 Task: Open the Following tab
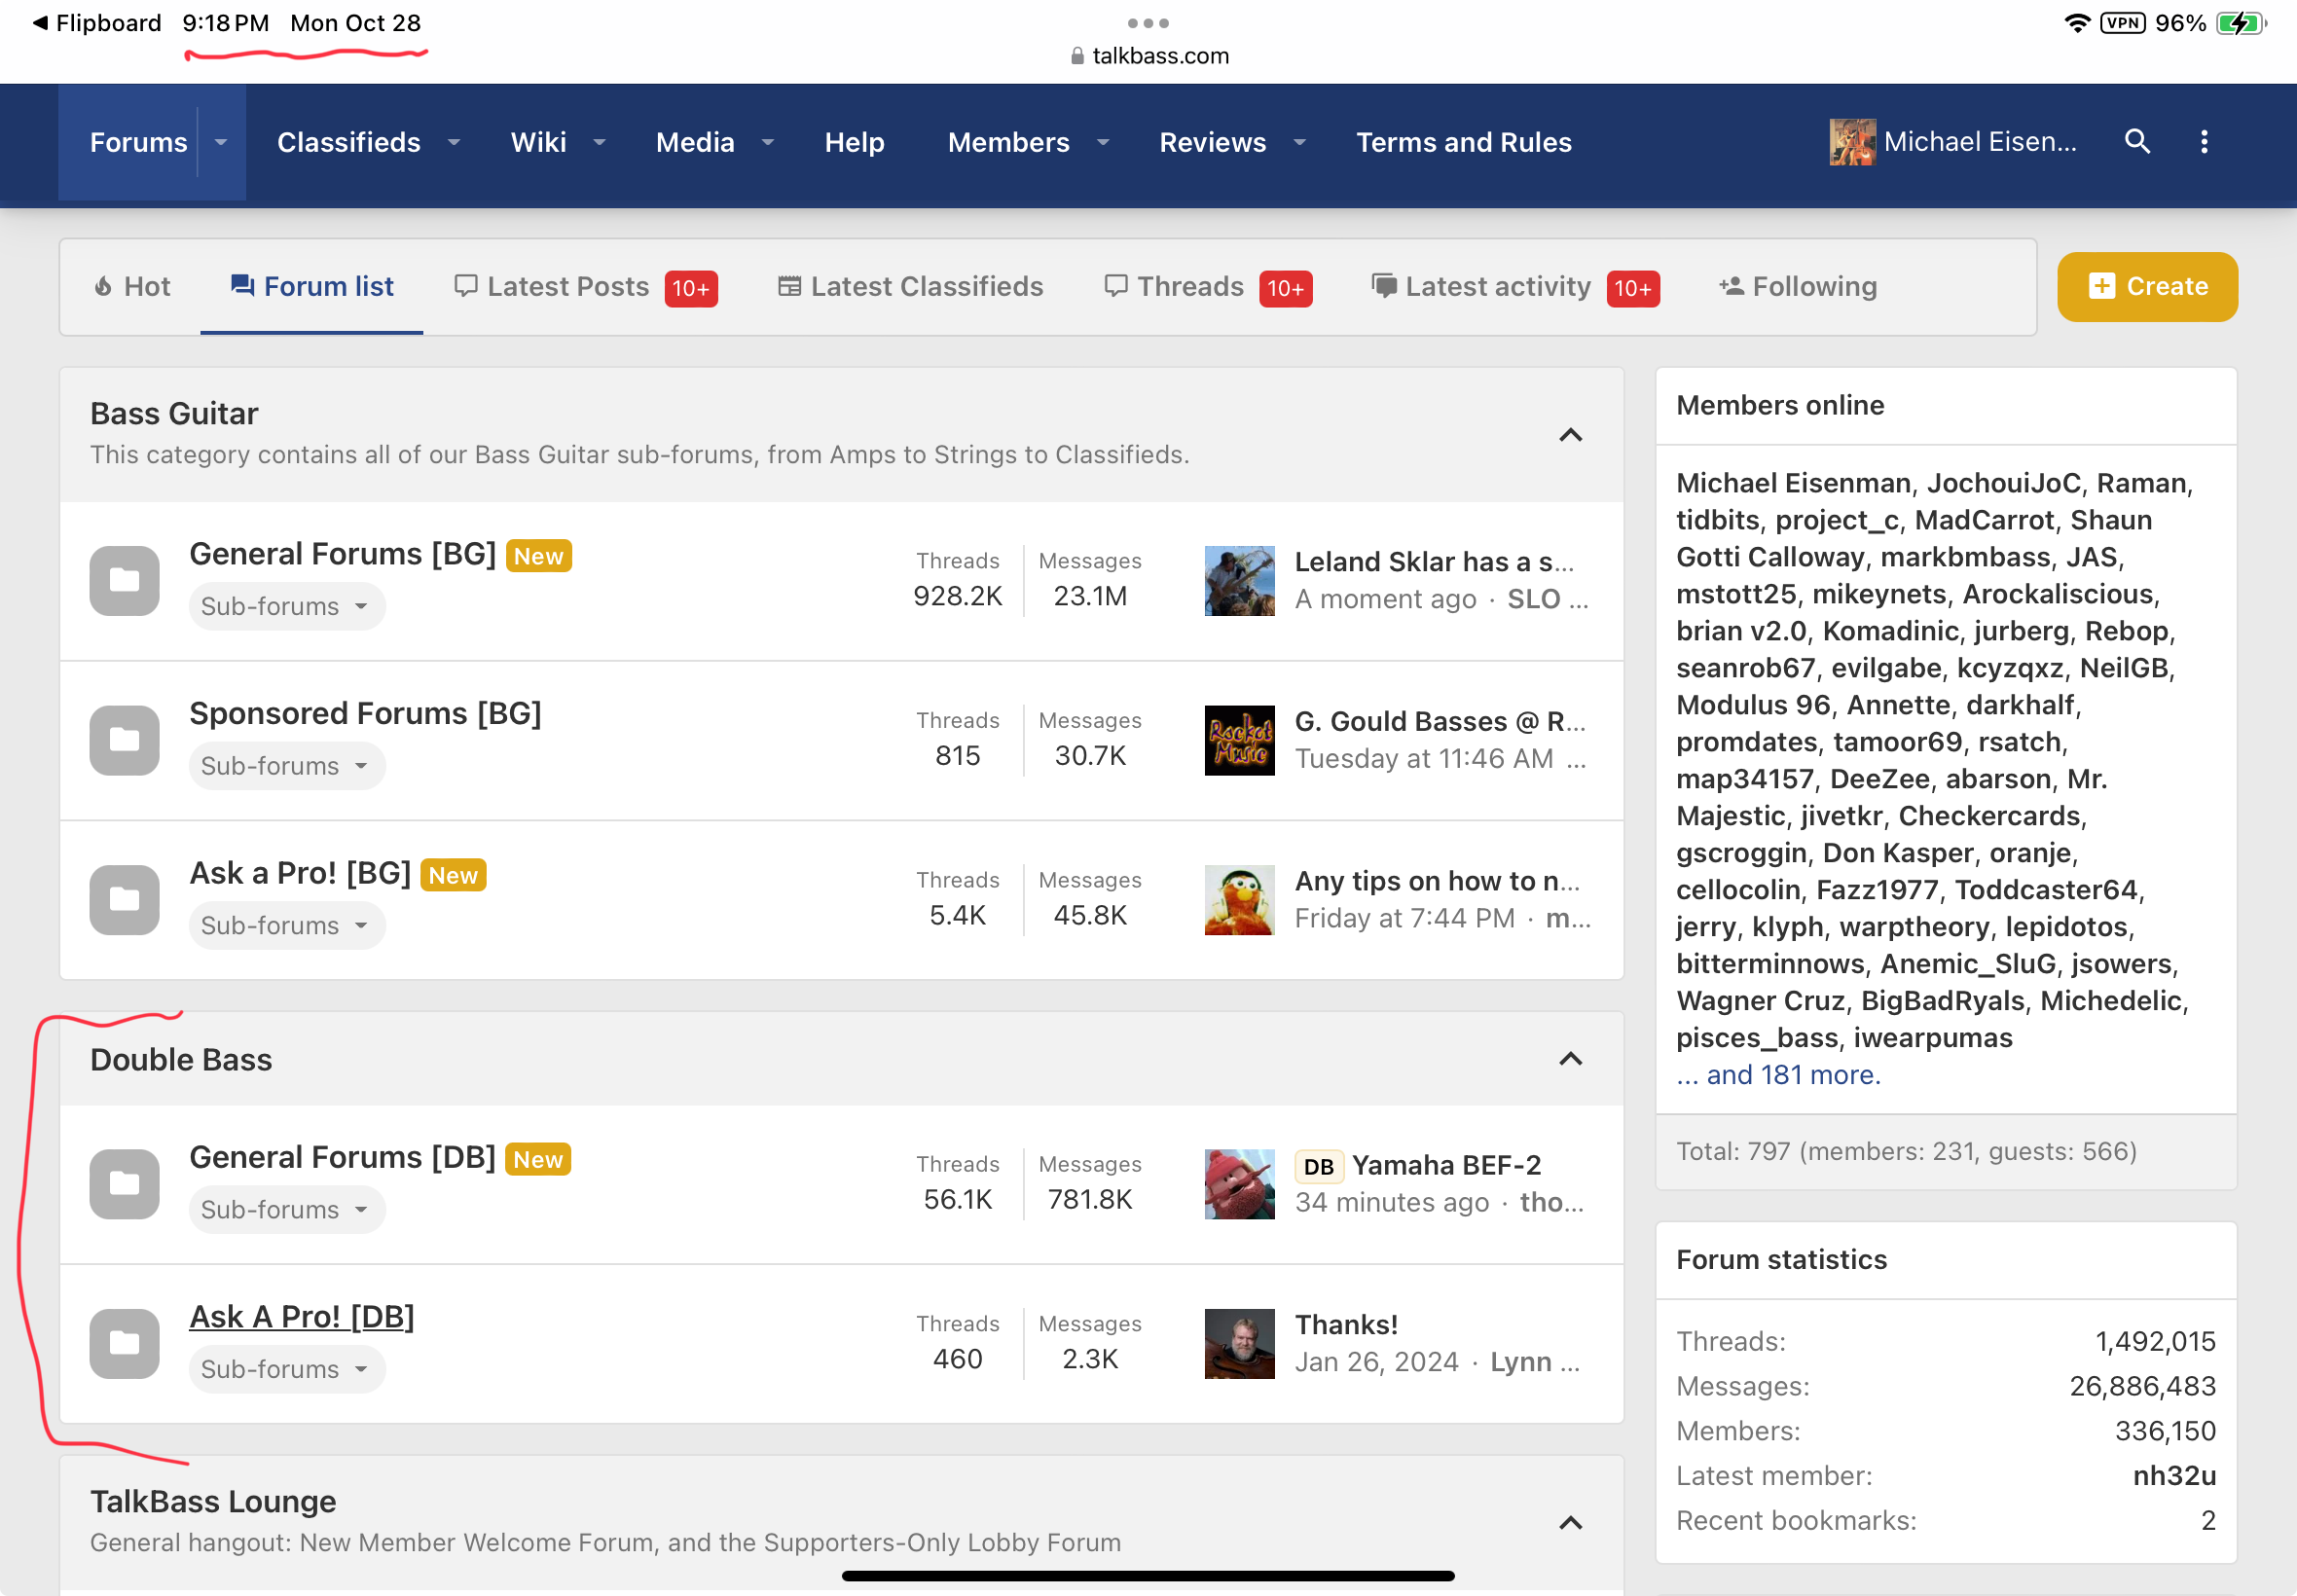(1798, 287)
